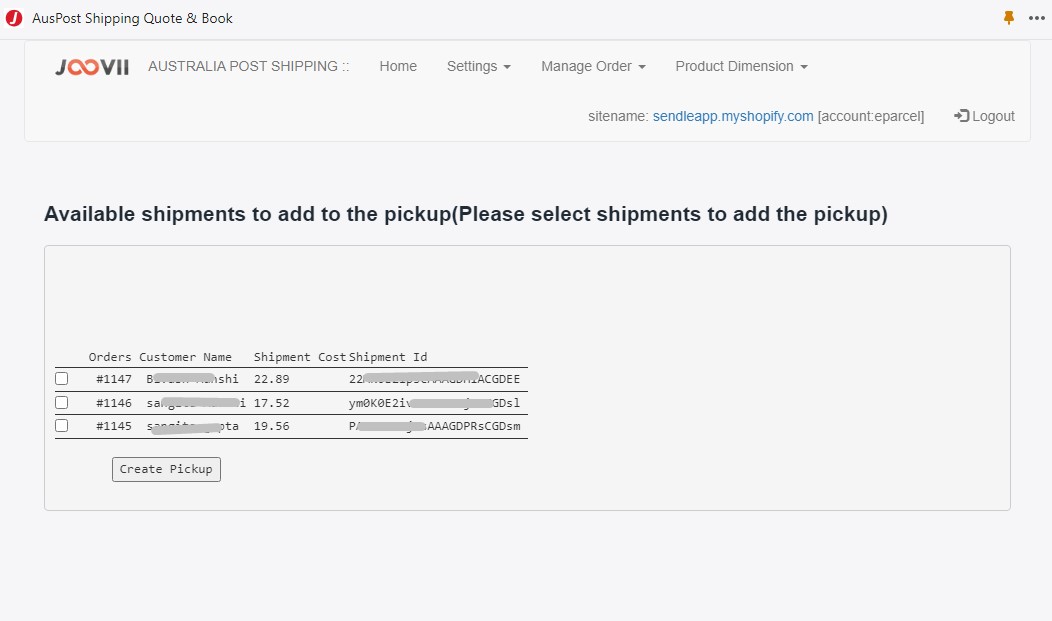Click shipment cost 19.56 in the table

(x=271, y=426)
